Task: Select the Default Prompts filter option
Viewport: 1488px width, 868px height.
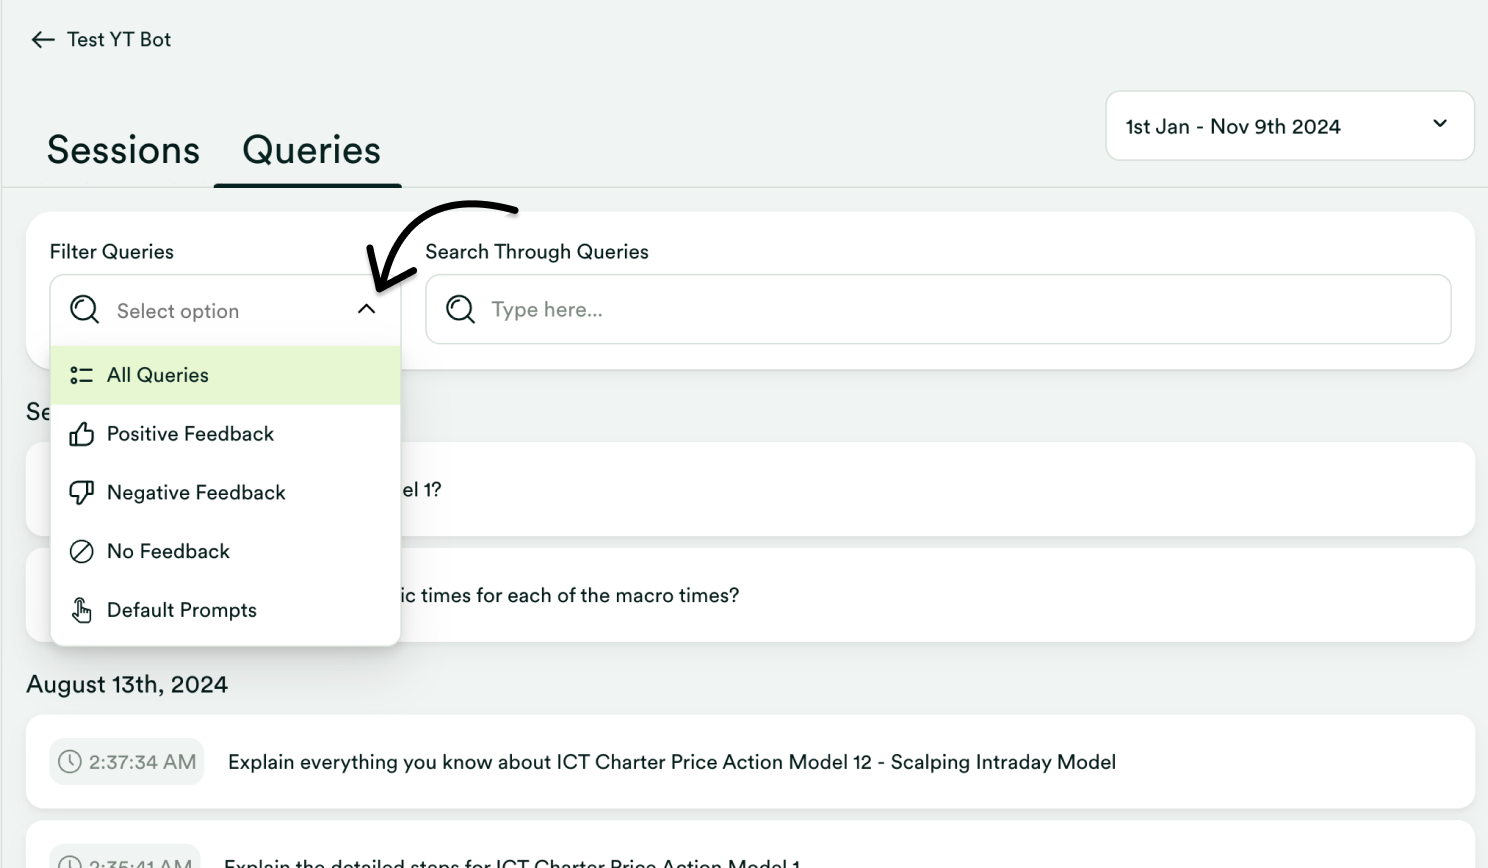Action: [181, 610]
